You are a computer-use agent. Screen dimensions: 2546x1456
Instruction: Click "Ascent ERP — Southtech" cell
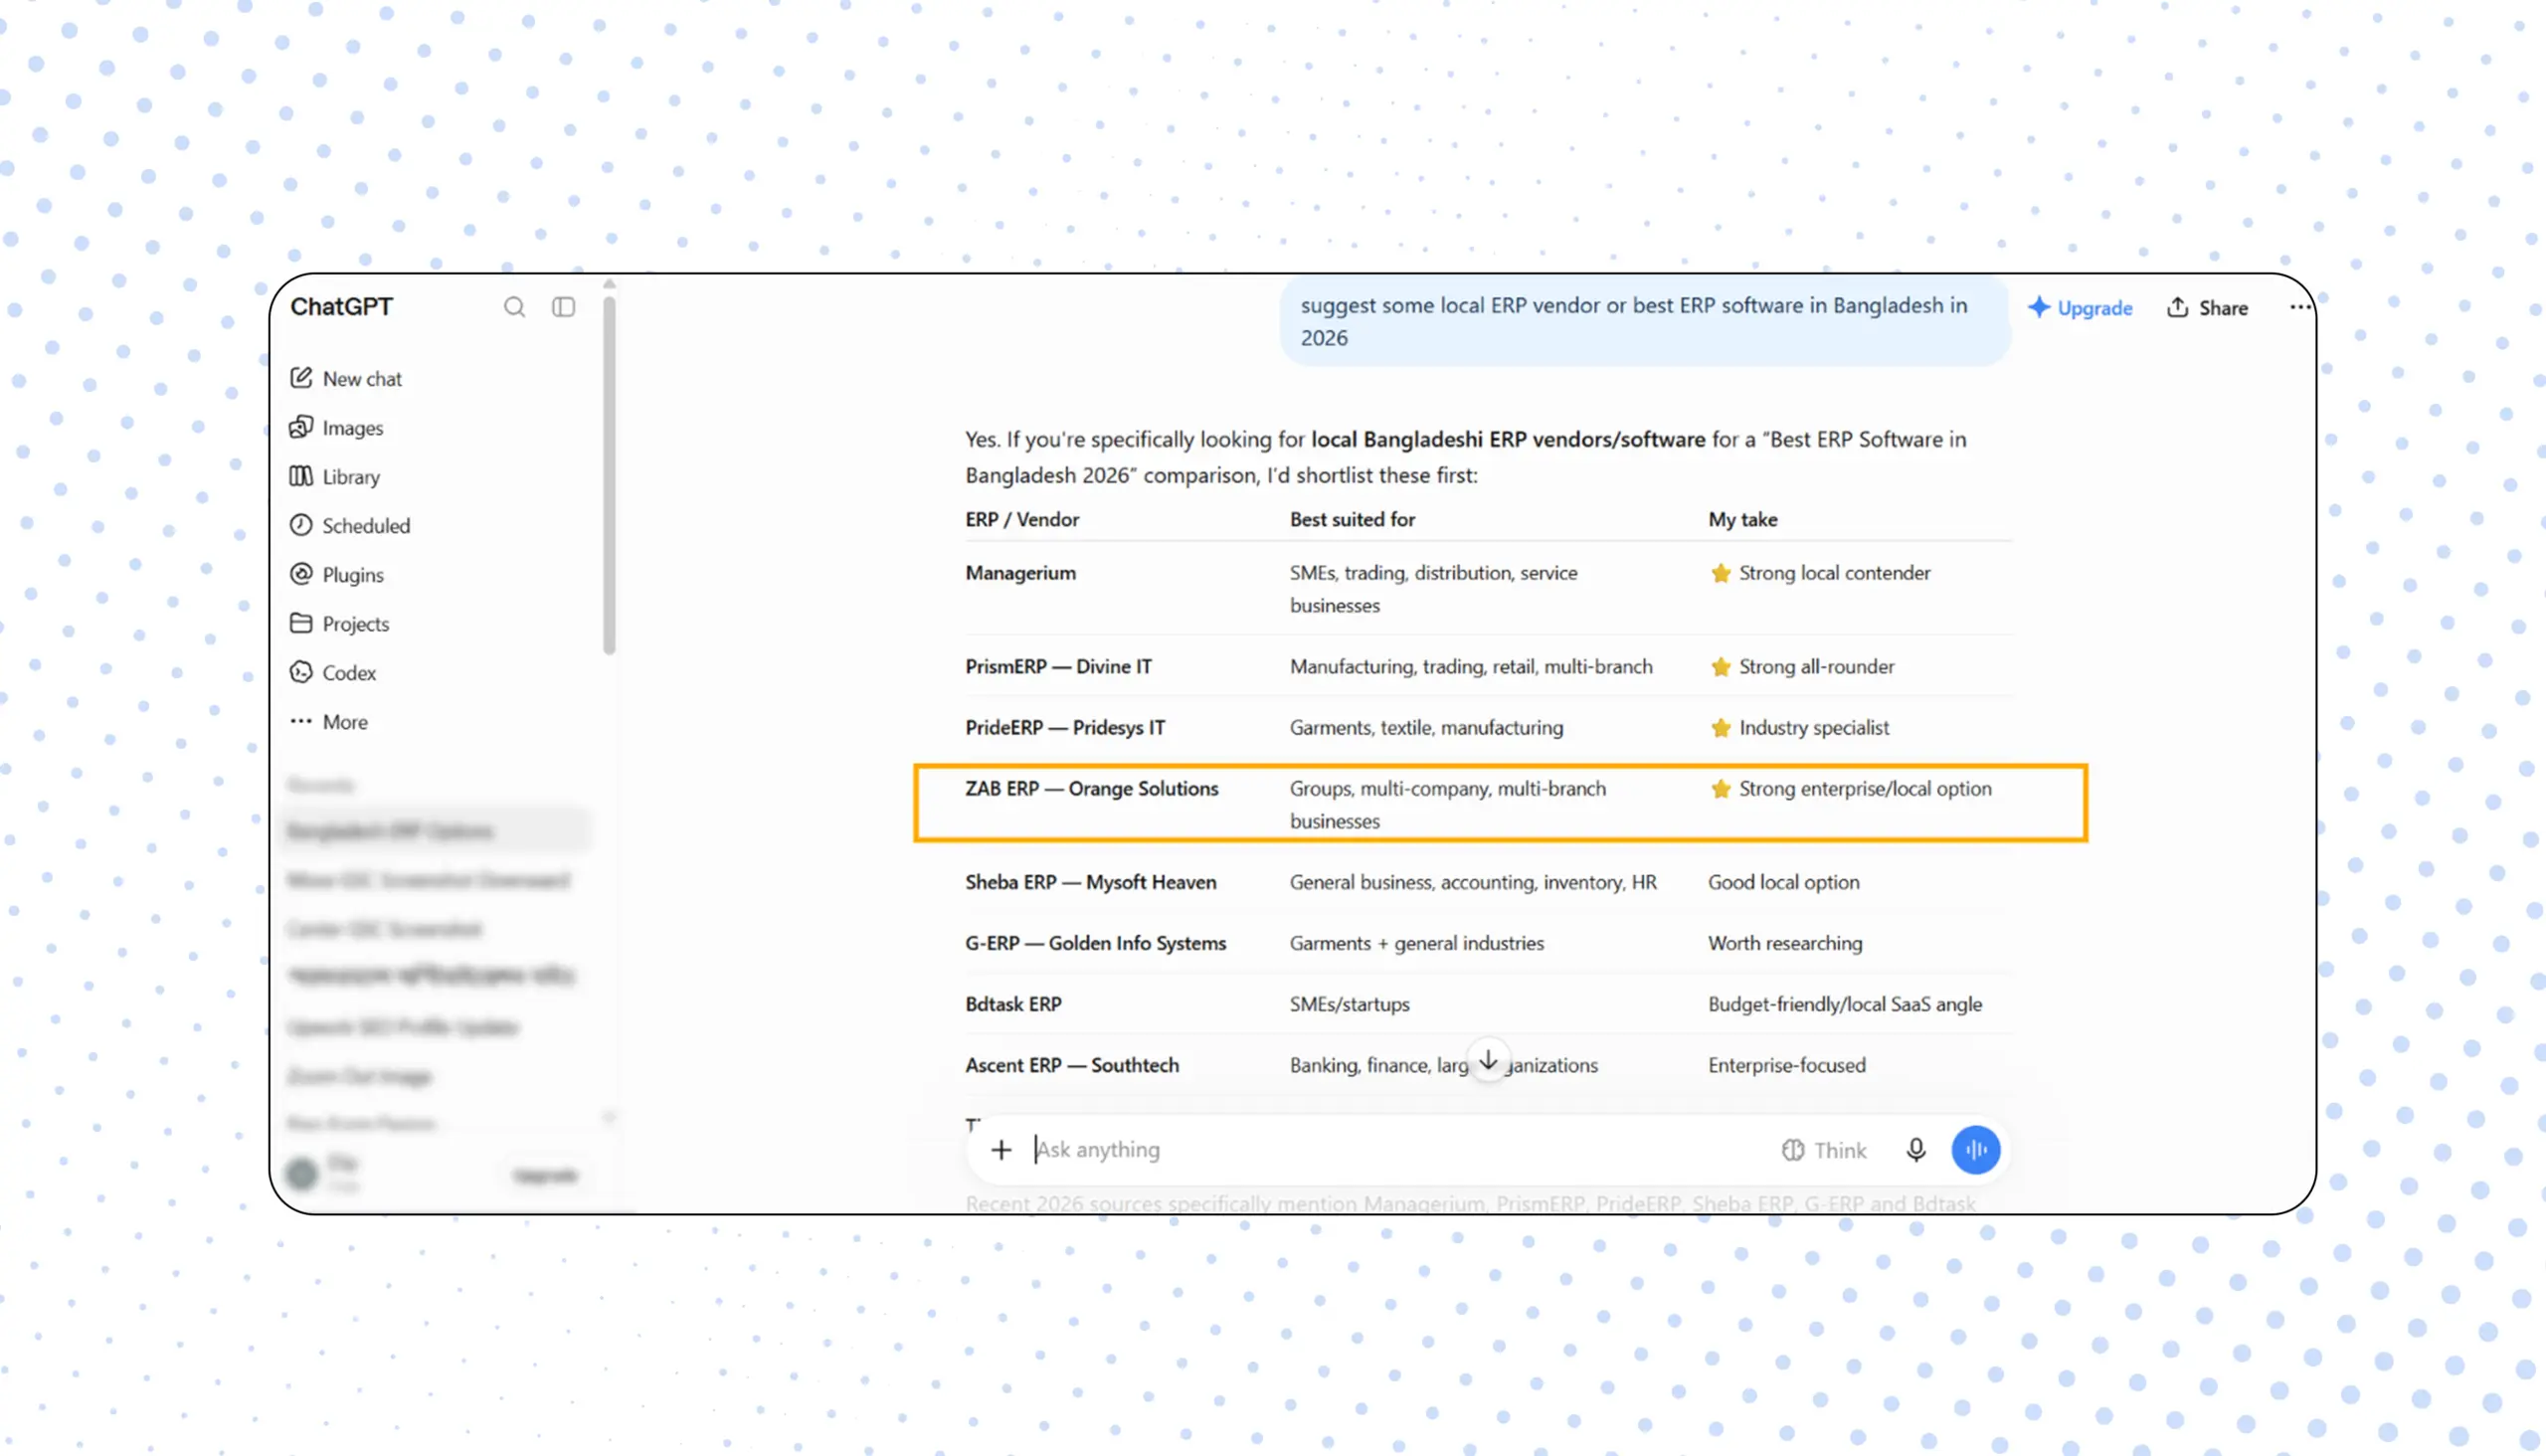(1072, 1066)
